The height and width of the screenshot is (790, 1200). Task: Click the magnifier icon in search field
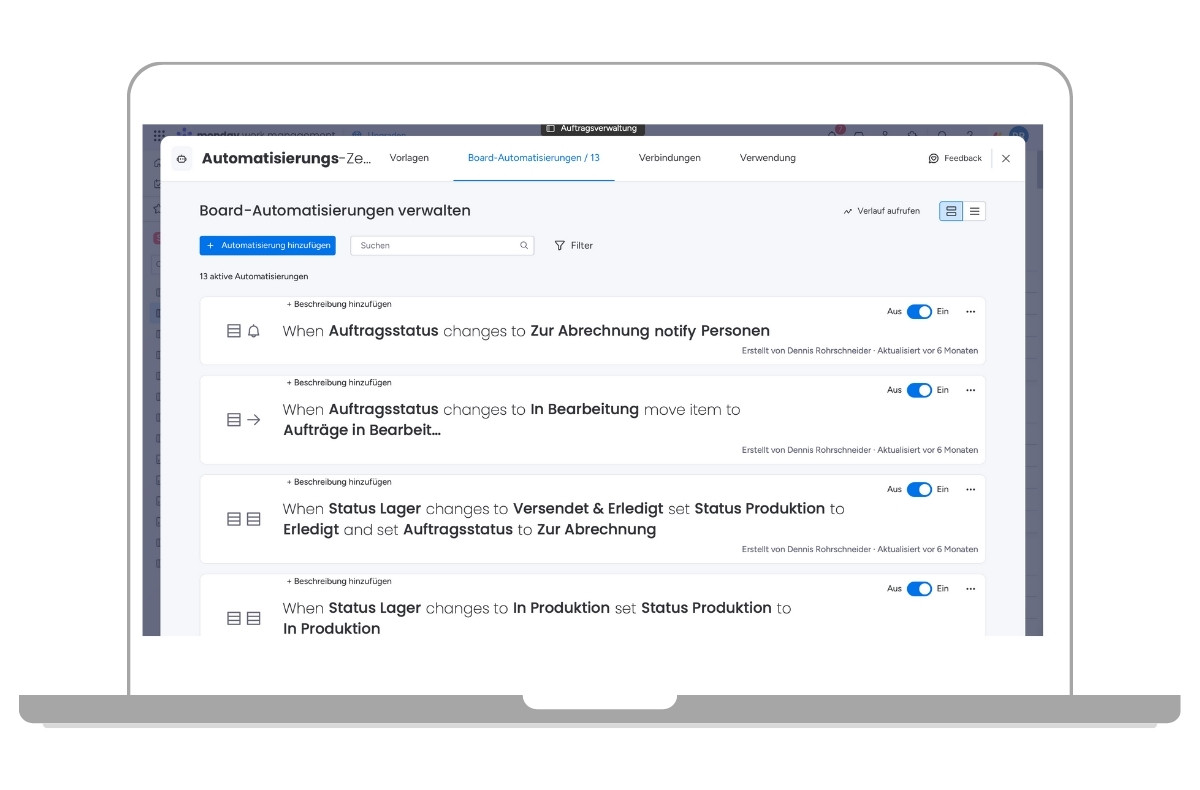(523, 246)
